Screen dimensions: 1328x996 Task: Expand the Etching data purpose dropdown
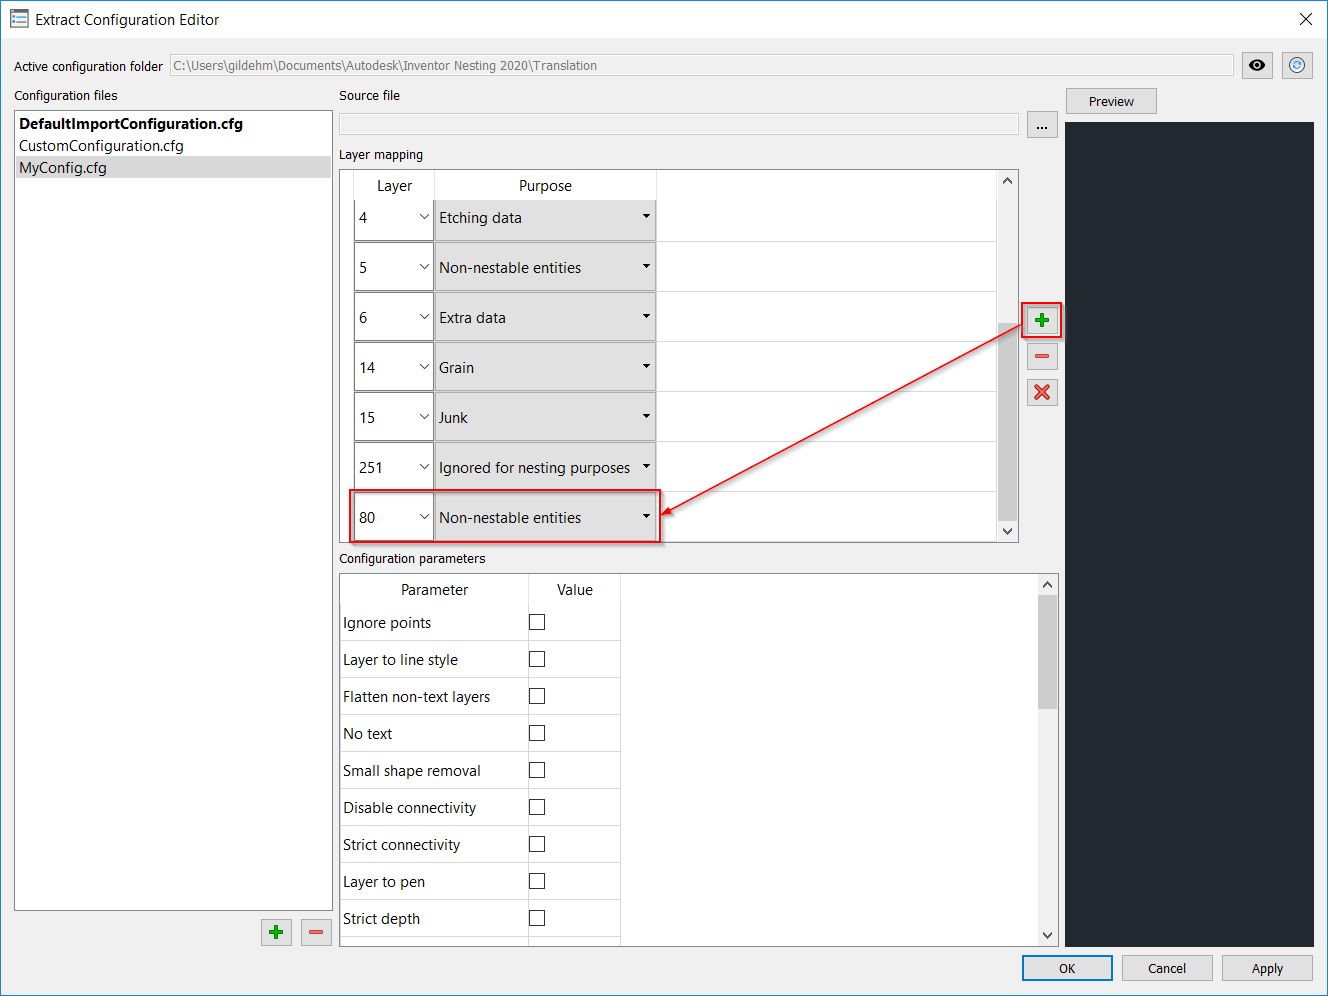[645, 217]
